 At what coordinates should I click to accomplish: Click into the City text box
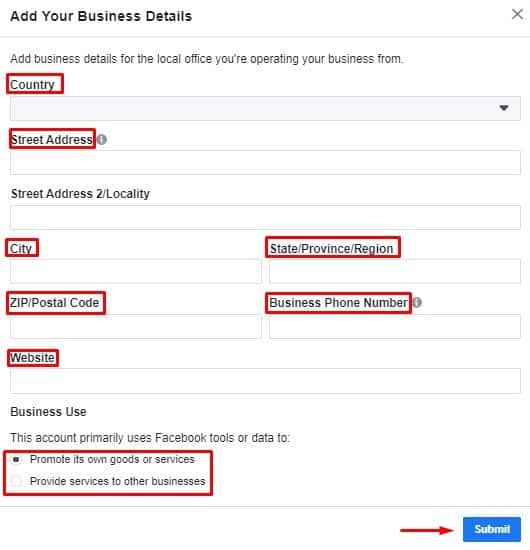(x=136, y=271)
